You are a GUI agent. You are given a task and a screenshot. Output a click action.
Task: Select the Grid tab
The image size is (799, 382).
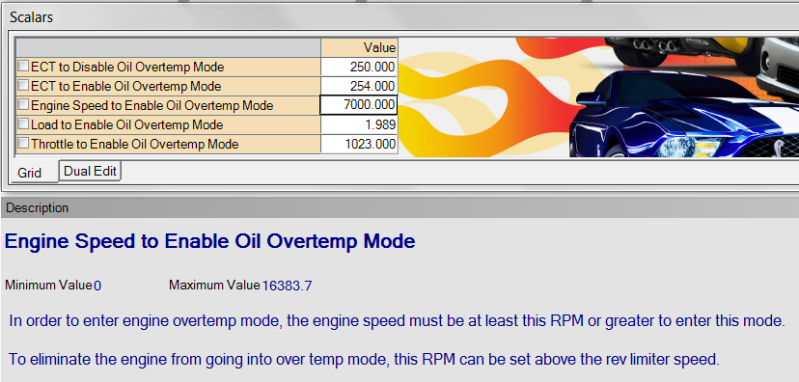[x=29, y=173]
